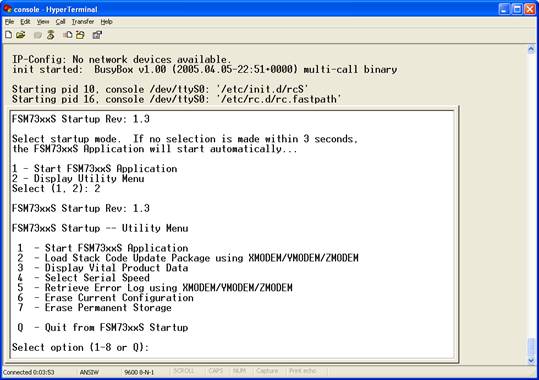Click 'Quit from FSM73xxS Startup' line
Screen dimensions: 539x380
(x=103, y=327)
